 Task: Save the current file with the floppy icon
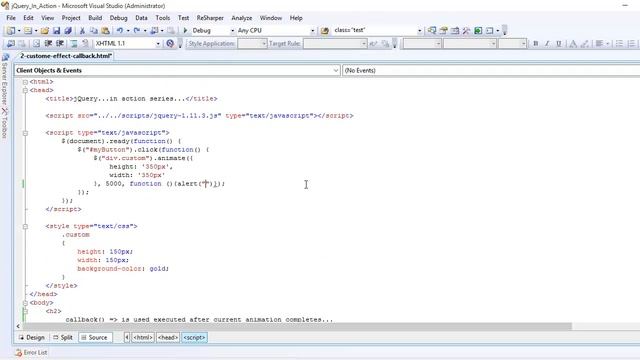click(x=56, y=31)
